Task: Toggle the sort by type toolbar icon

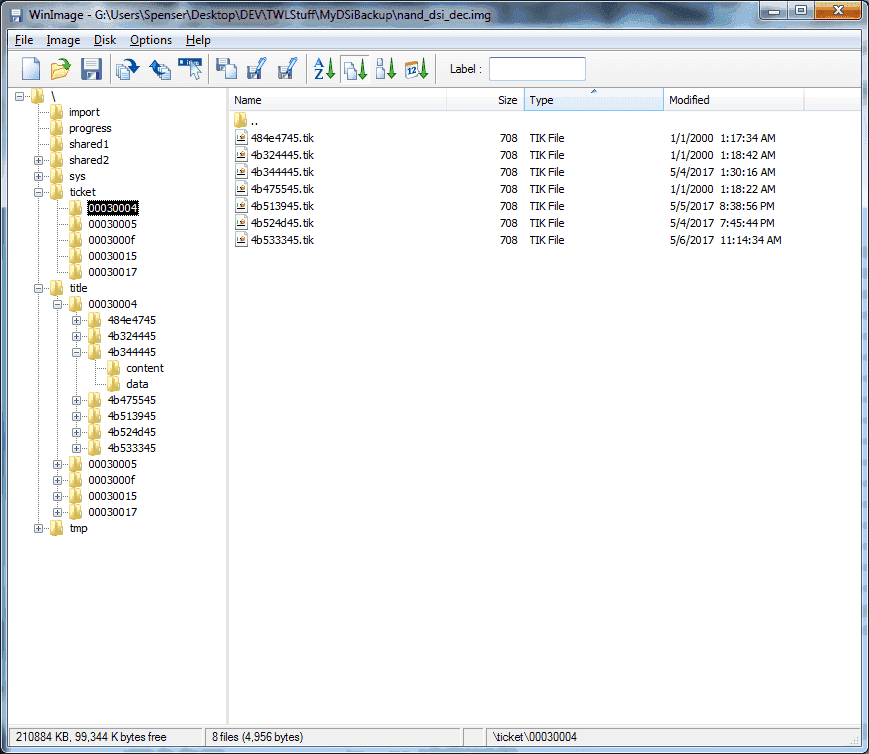Action: pyautogui.click(x=355, y=69)
